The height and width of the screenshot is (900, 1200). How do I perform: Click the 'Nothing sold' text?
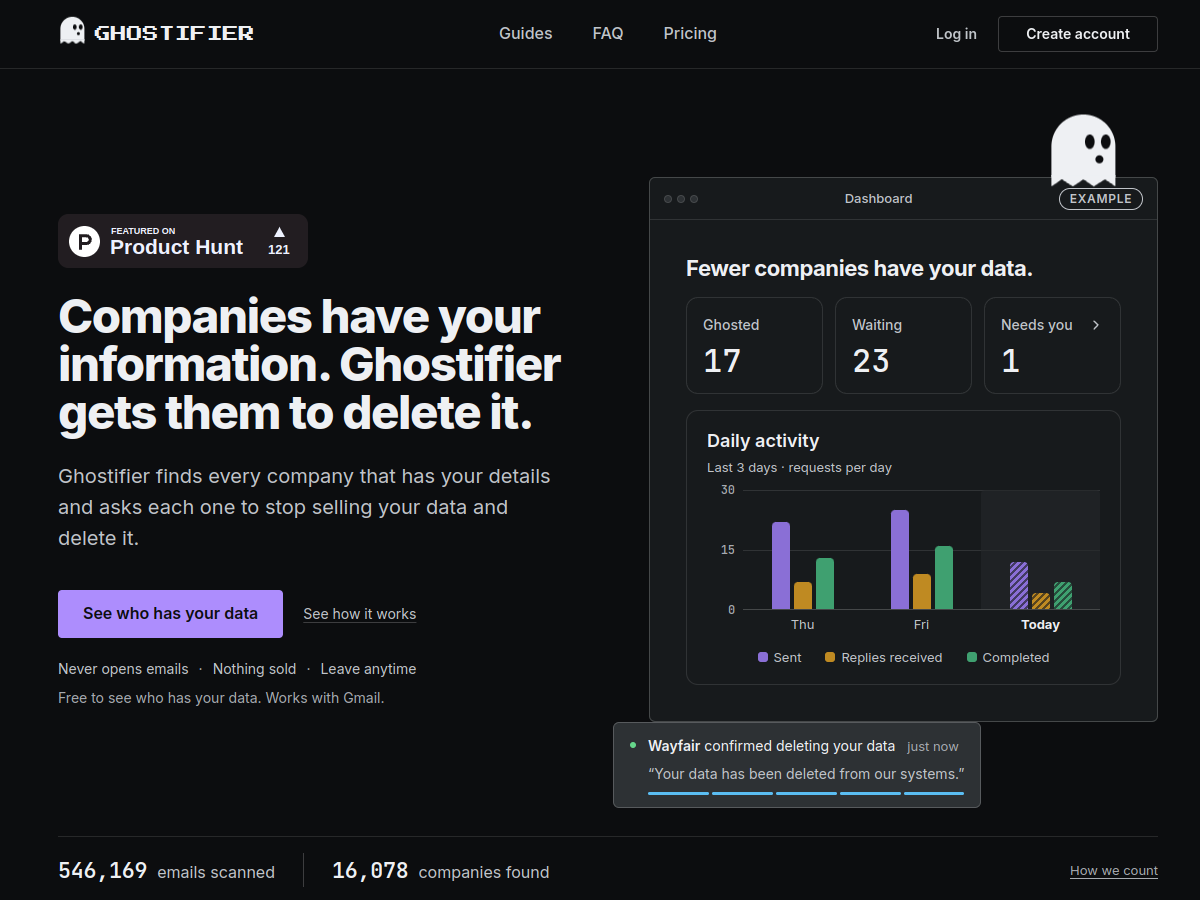point(255,669)
